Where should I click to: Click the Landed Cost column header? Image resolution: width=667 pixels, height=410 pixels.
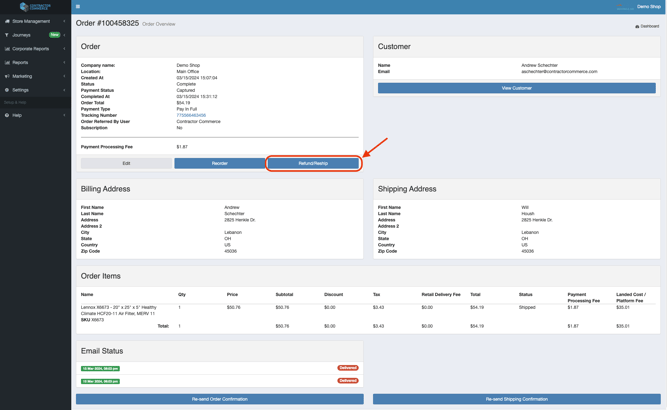[x=631, y=297]
